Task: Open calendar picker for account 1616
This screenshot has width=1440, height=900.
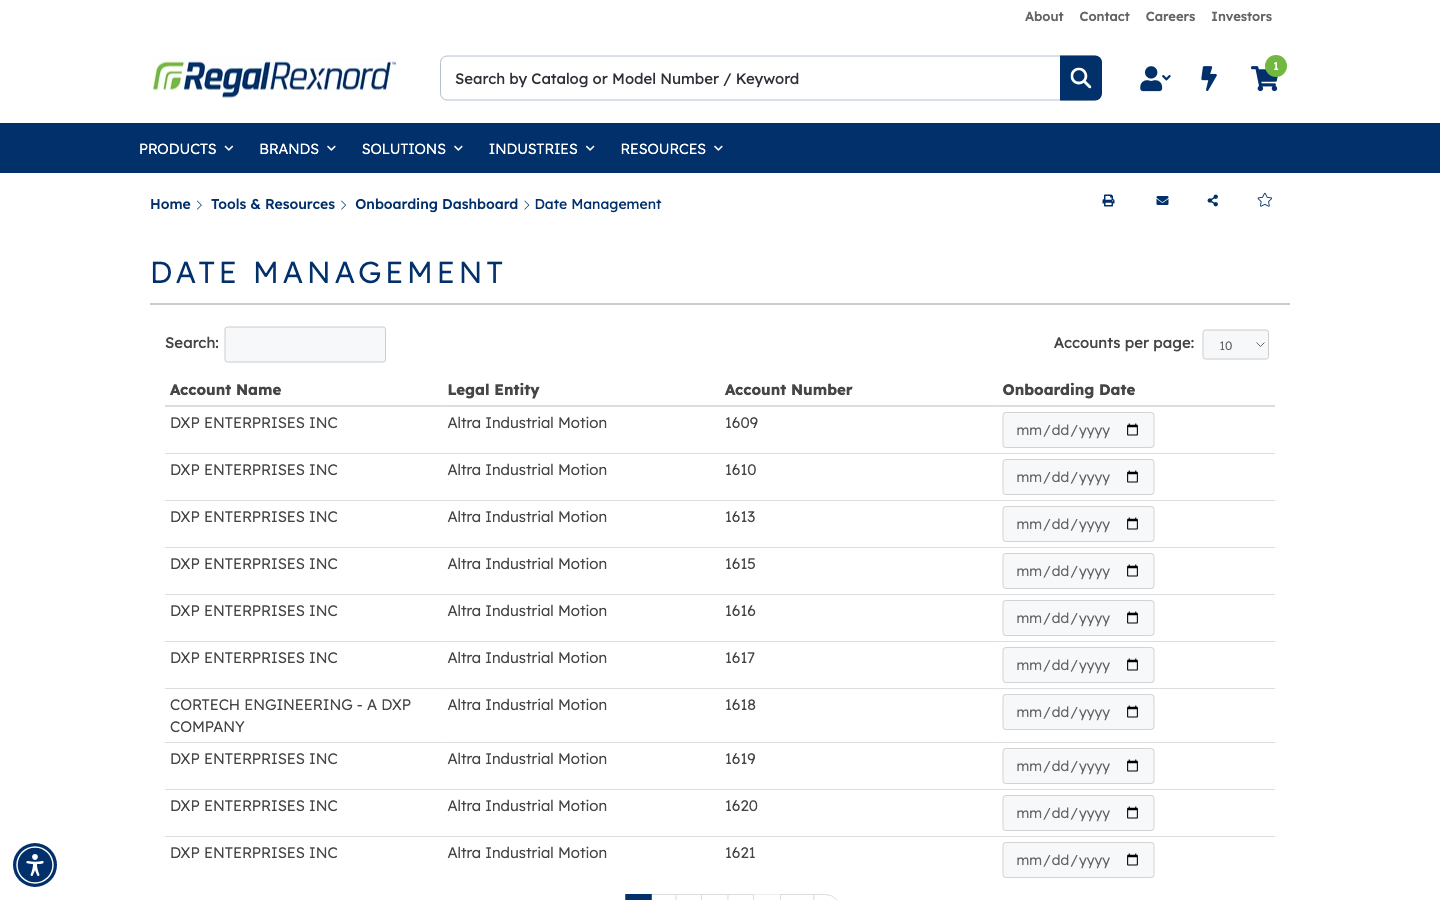Action: [1133, 618]
